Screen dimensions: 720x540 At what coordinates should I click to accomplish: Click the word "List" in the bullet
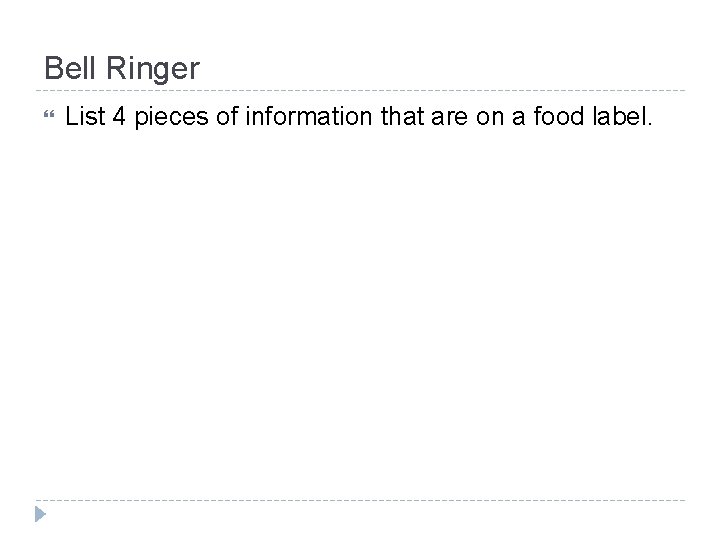[x=85, y=116]
